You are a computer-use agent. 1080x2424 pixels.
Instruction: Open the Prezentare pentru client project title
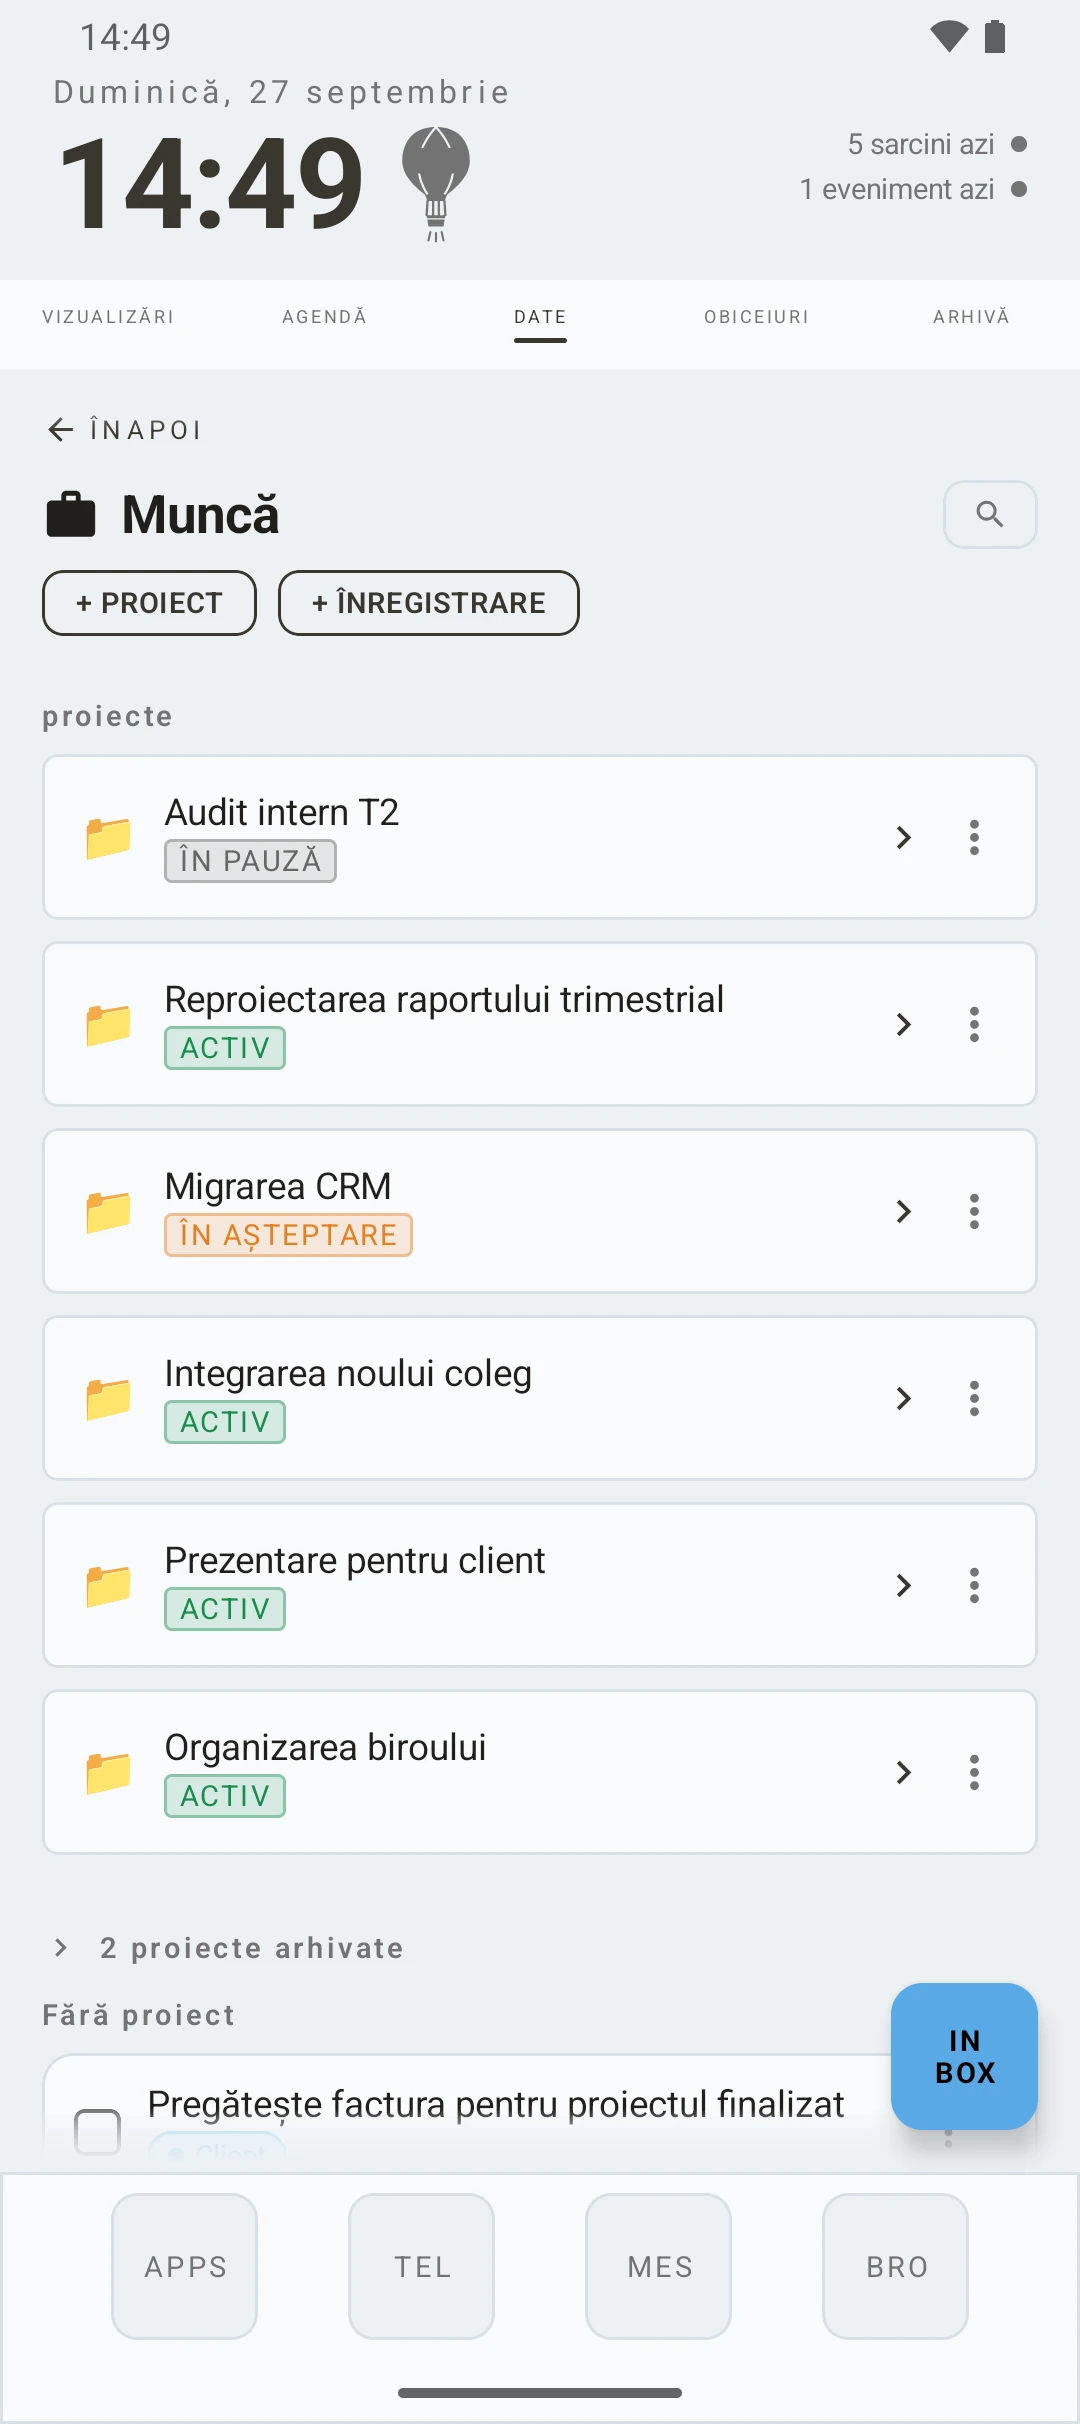[x=355, y=1561]
